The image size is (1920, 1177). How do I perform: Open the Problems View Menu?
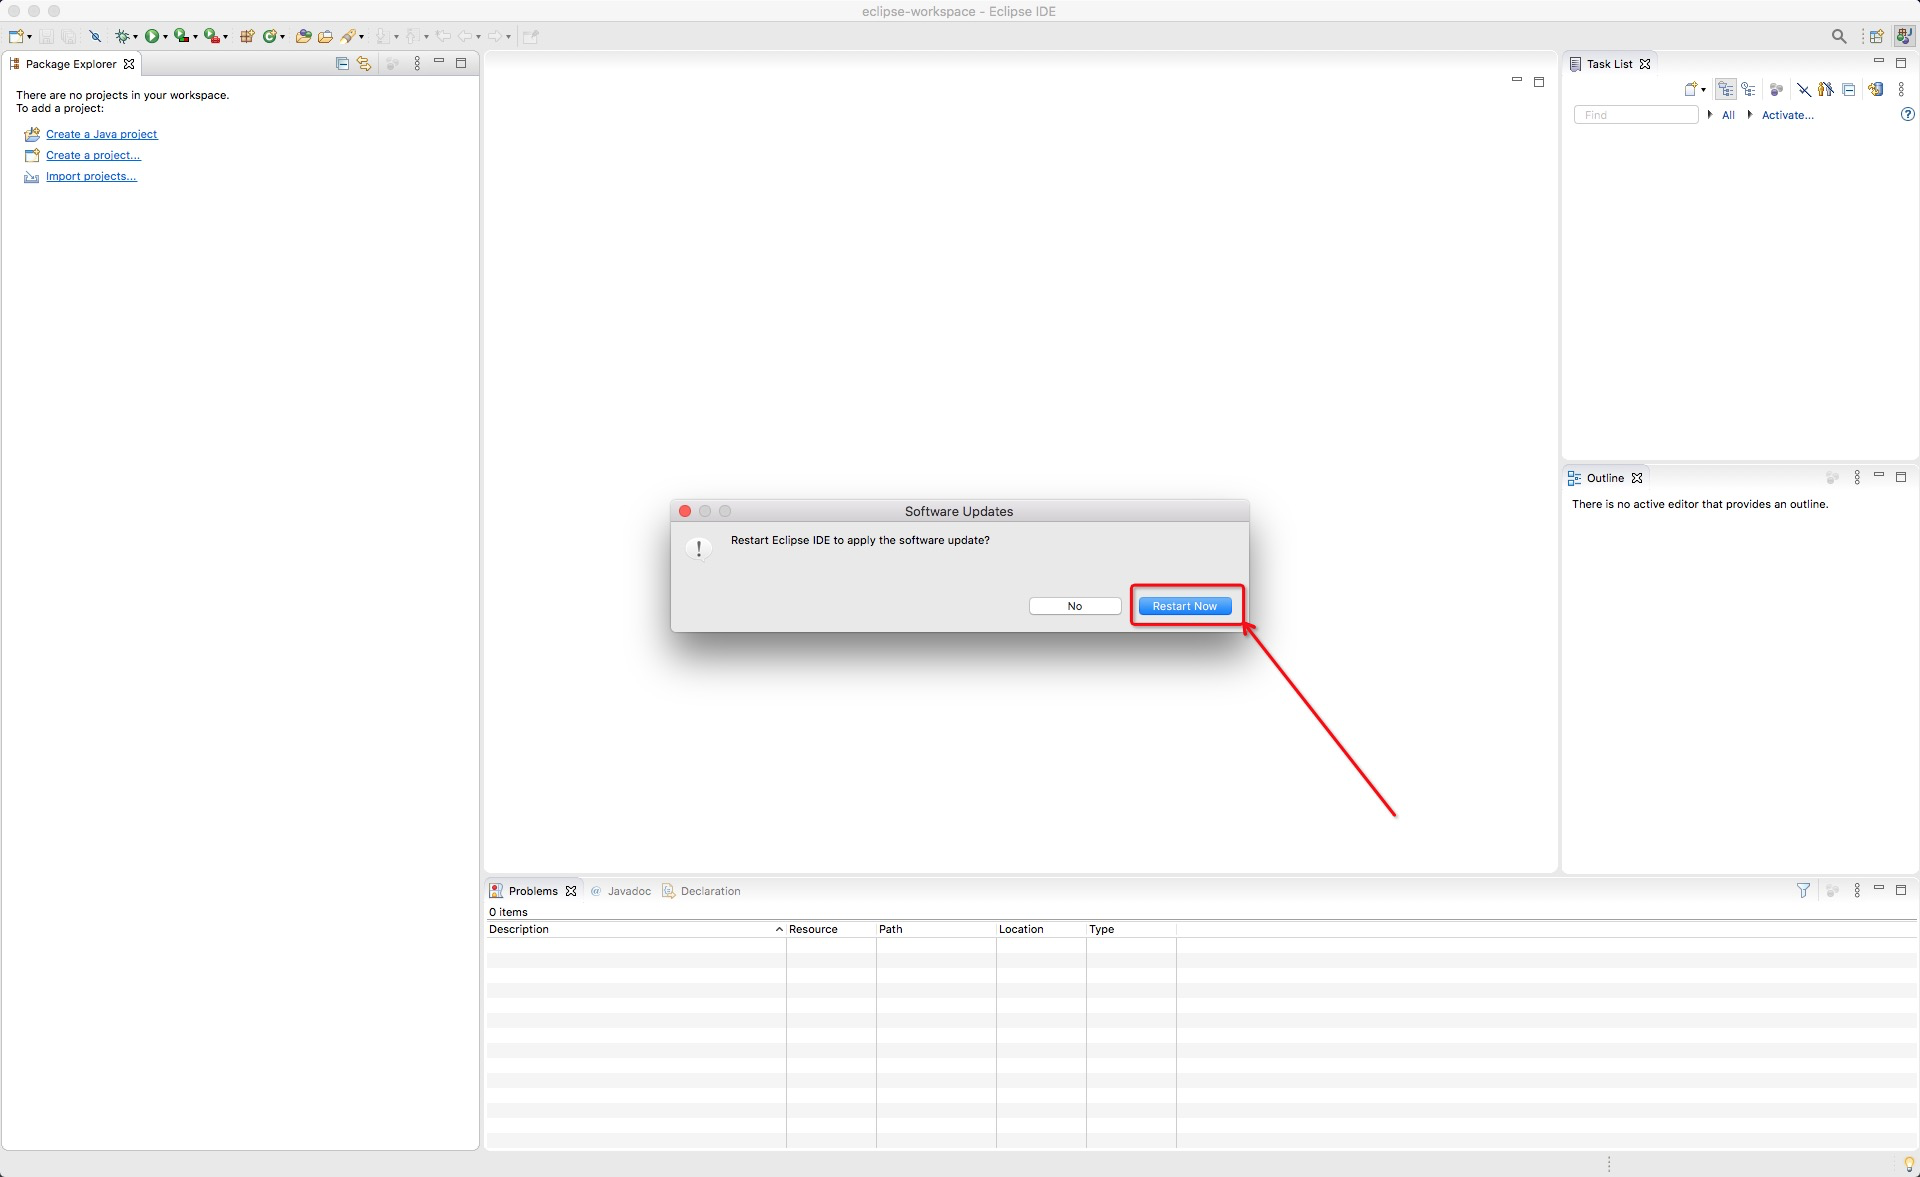pos(1857,890)
